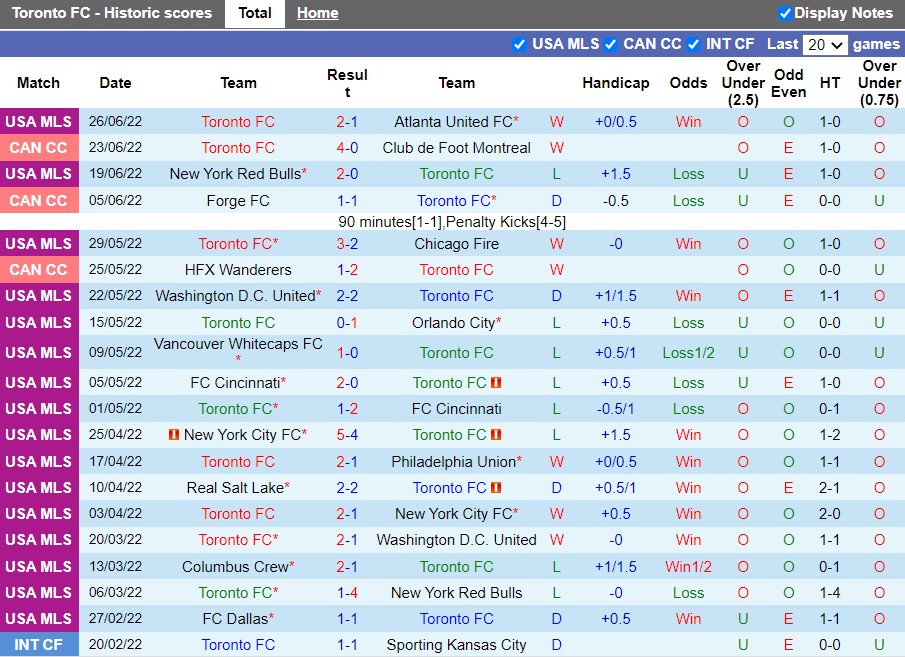Select the -0.5/1 handicap on 01/05/22 row
Viewport: 905px width, 657px height.
(615, 409)
